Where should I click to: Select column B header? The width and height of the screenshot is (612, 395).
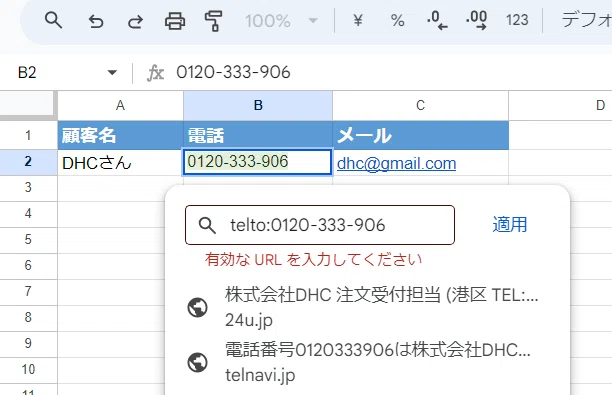(x=258, y=105)
